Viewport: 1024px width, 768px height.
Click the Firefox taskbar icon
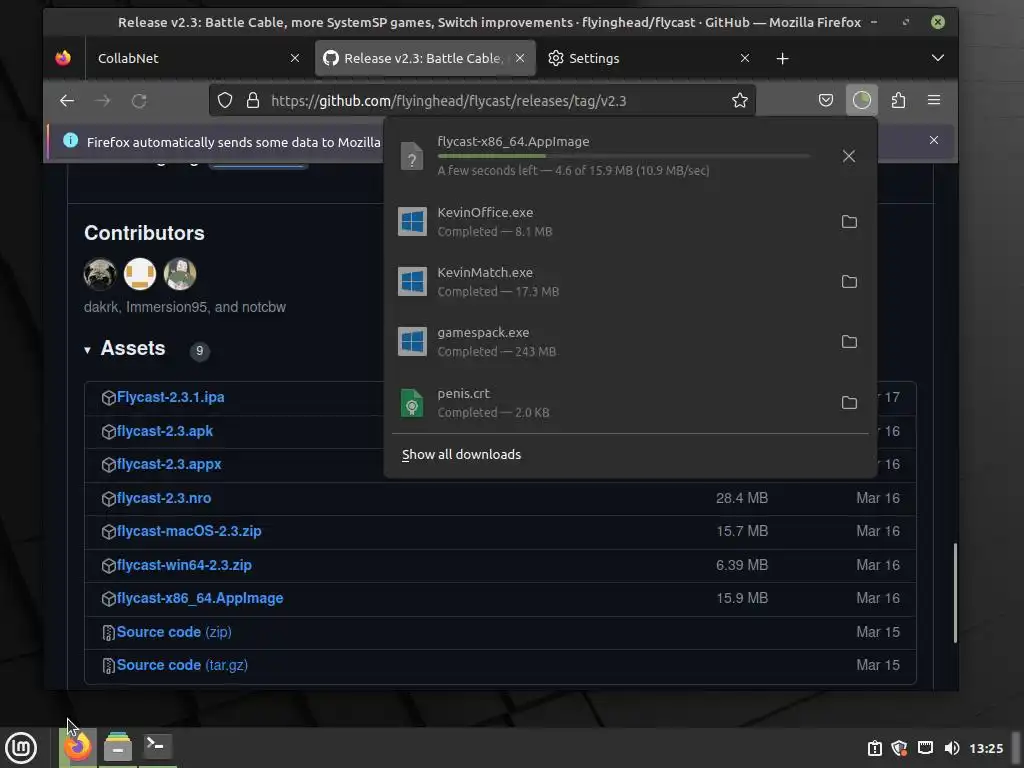click(78, 747)
